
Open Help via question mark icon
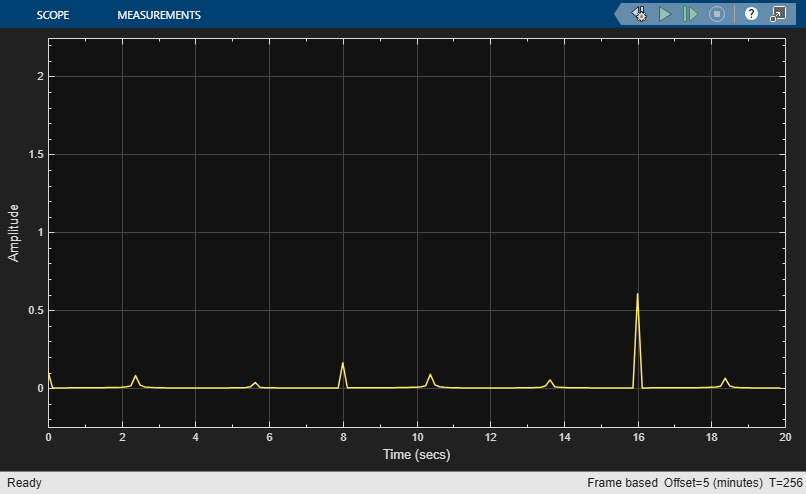[751, 14]
